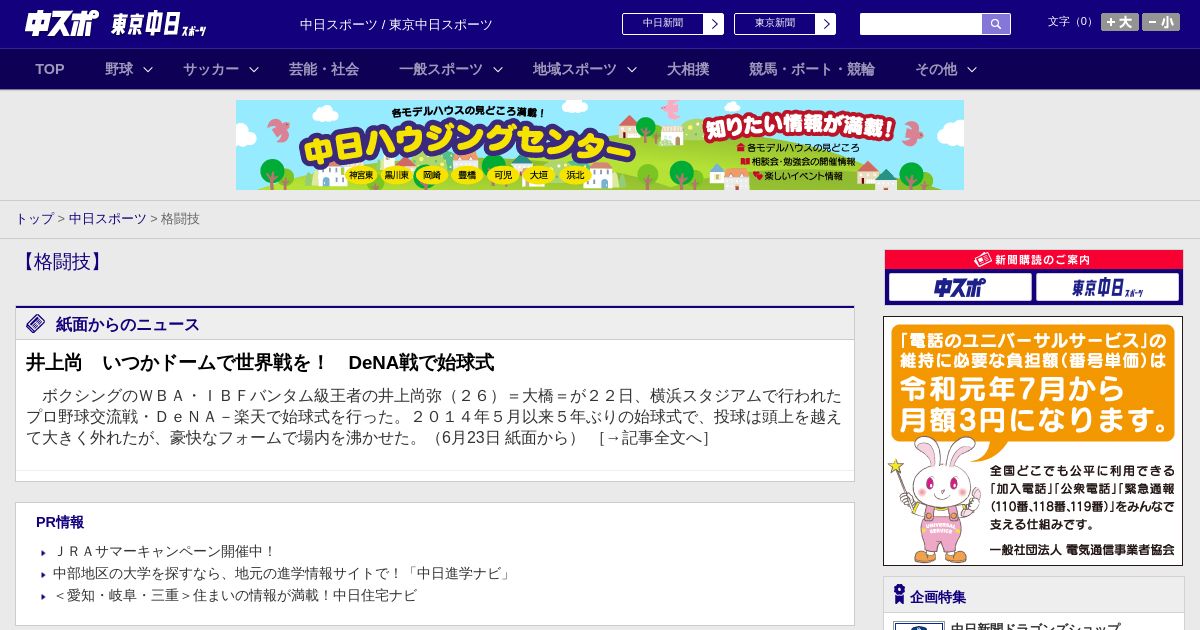Open ＪＲＡサマーキャンペーン開催中 PR link
This screenshot has width=1200, height=630.
click(x=164, y=551)
